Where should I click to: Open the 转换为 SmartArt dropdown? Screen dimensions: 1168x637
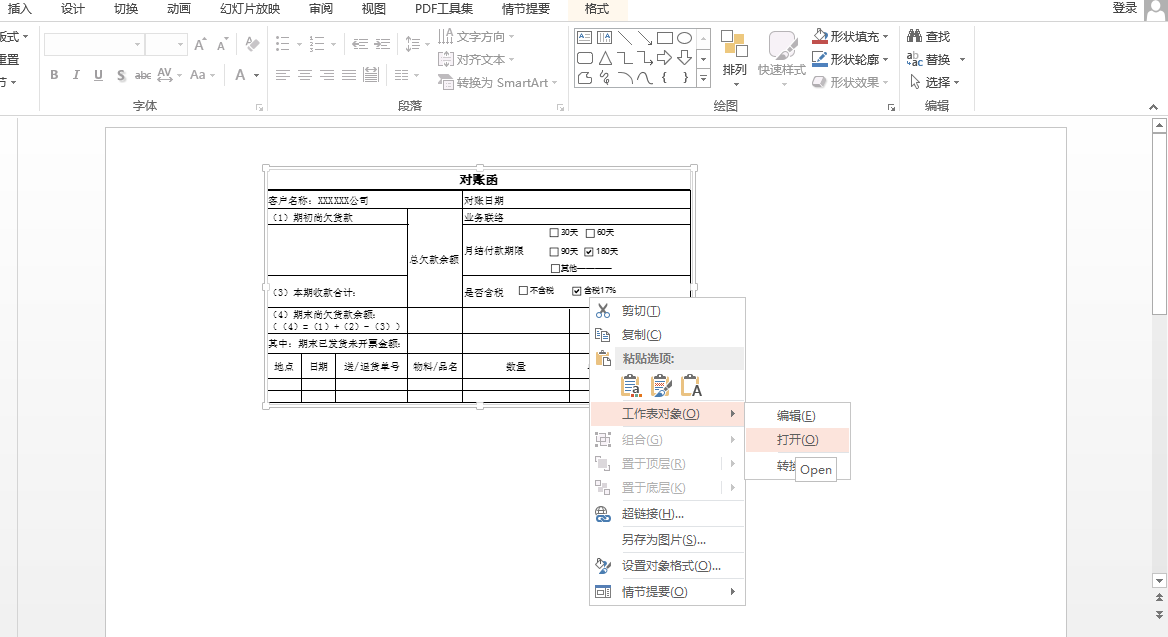(498, 83)
